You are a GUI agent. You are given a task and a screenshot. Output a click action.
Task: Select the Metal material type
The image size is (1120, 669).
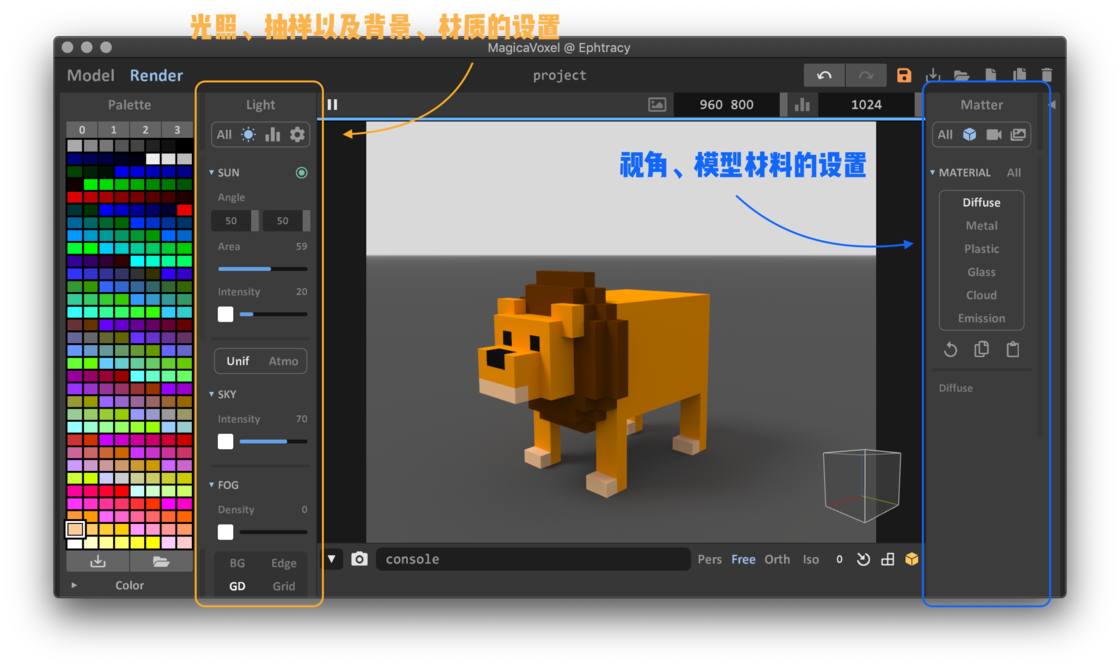981,225
